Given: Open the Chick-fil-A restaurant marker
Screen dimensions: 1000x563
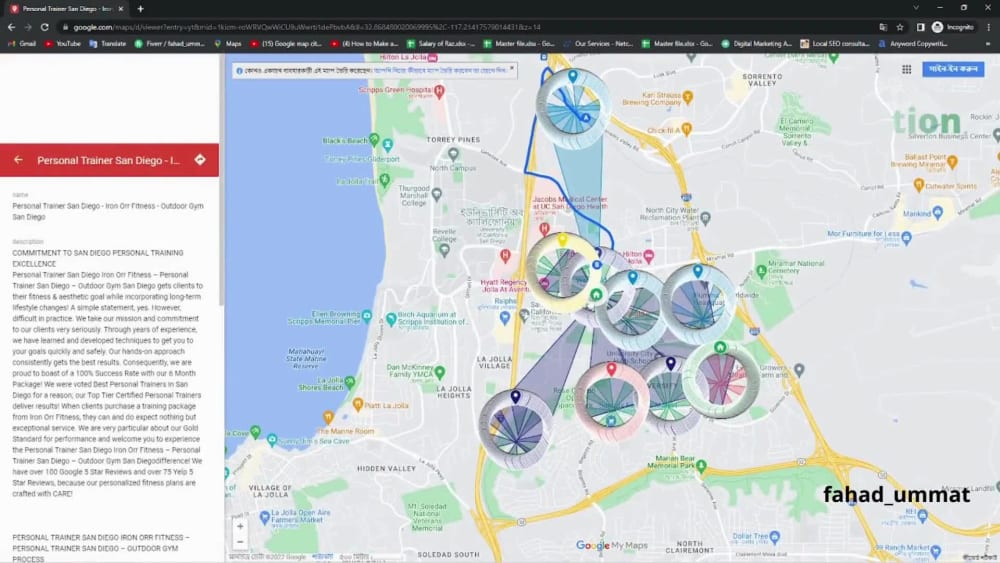Looking at the screenshot, I should [687, 129].
